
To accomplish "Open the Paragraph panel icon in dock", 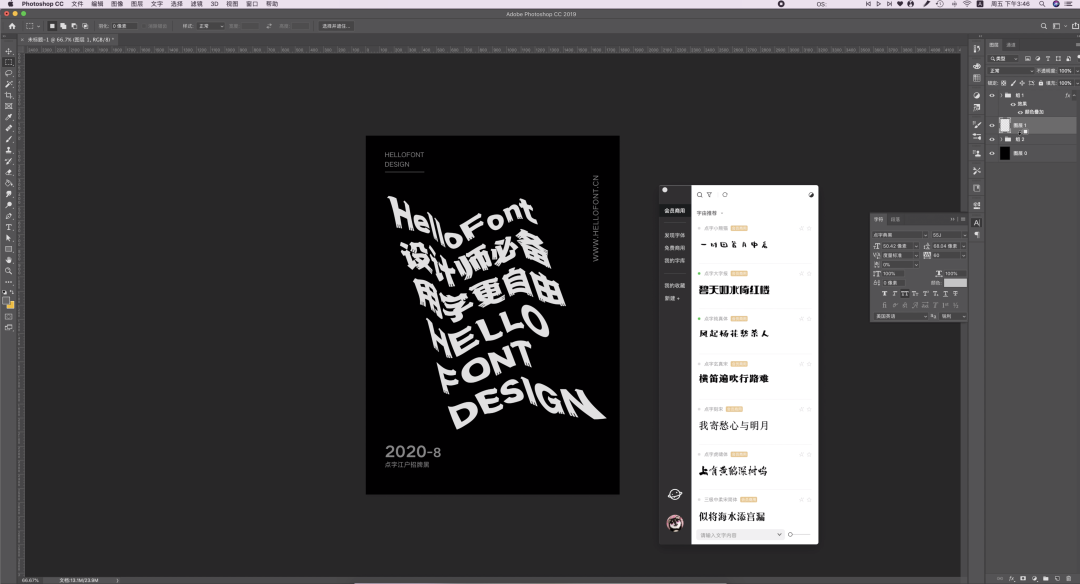I will pos(977,235).
